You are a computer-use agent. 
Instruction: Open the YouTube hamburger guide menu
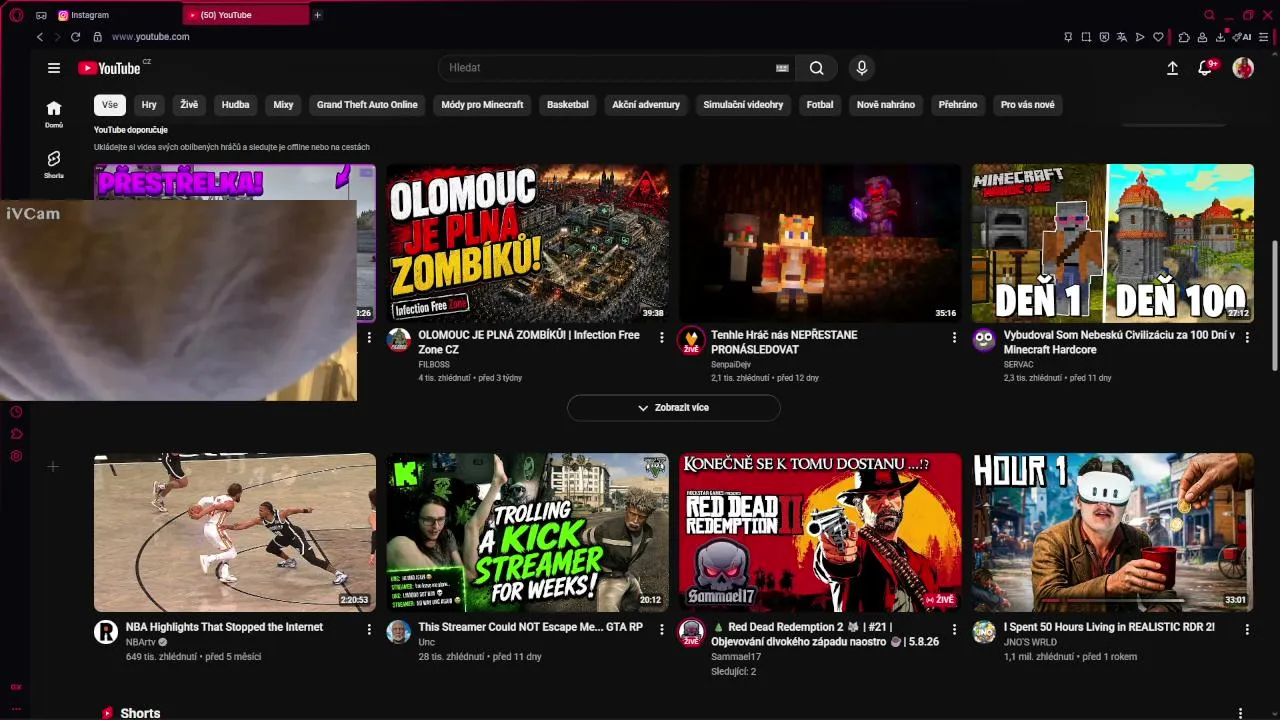point(54,68)
